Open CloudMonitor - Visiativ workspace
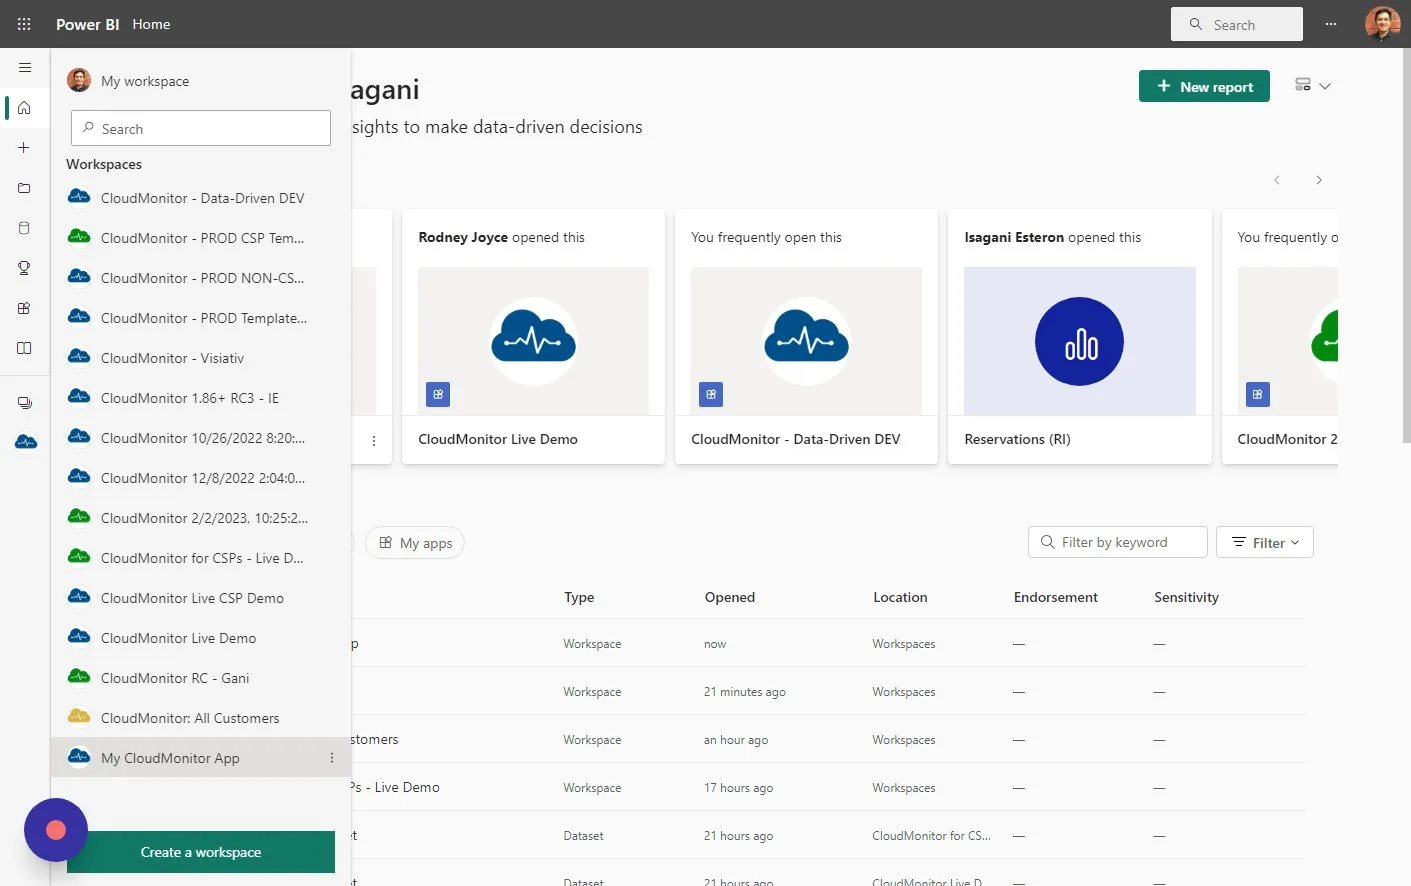The width and height of the screenshot is (1411, 886). coord(201,358)
